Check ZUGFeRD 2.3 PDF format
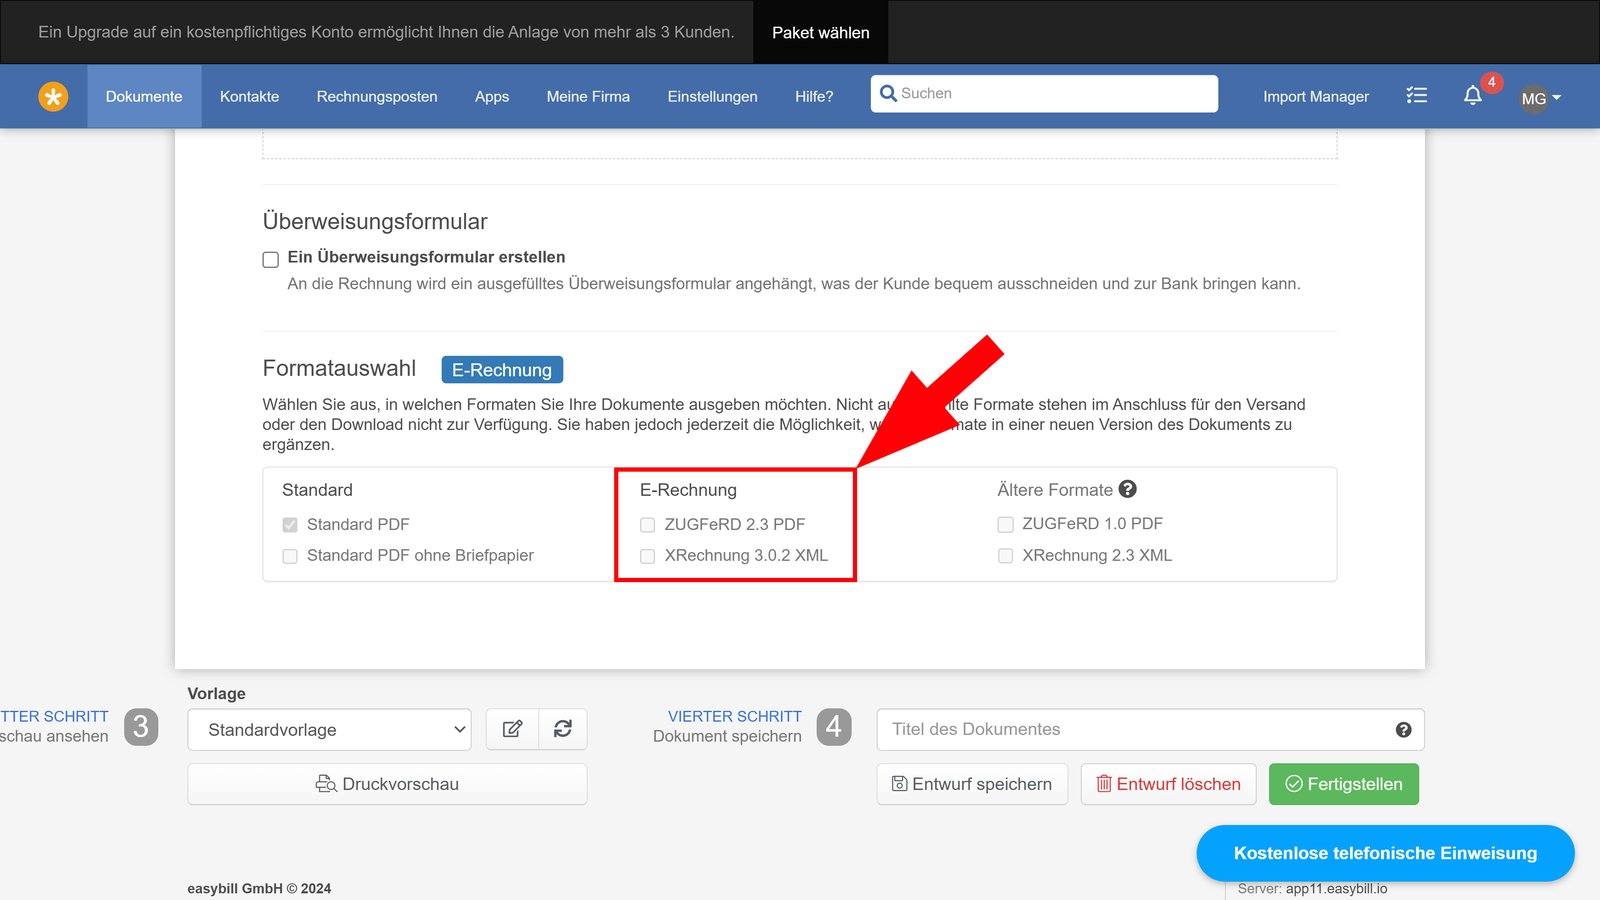Screen dimensions: 1600x900 (x=648, y=525)
